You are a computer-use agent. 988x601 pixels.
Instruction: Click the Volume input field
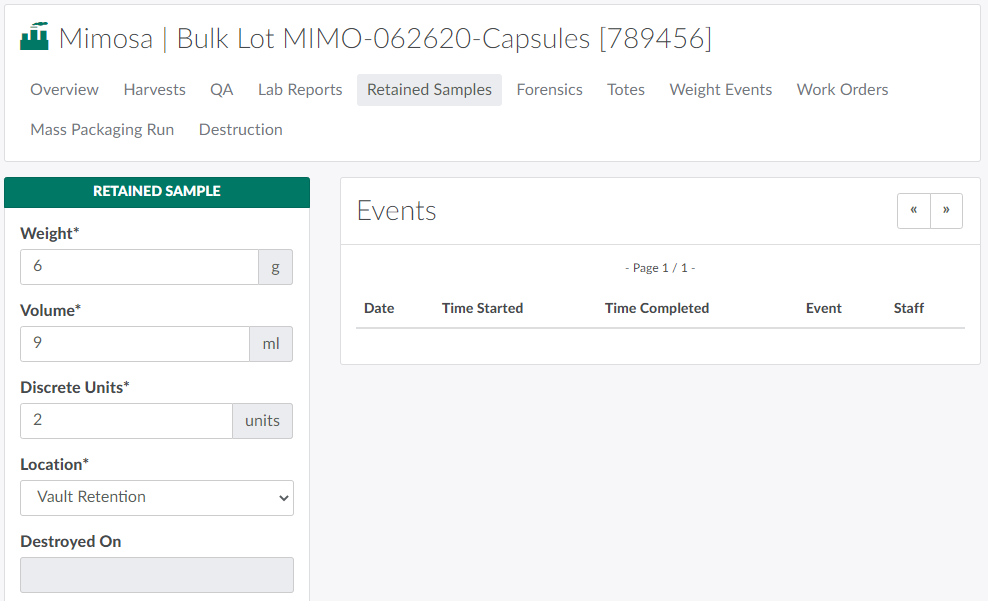(134, 344)
